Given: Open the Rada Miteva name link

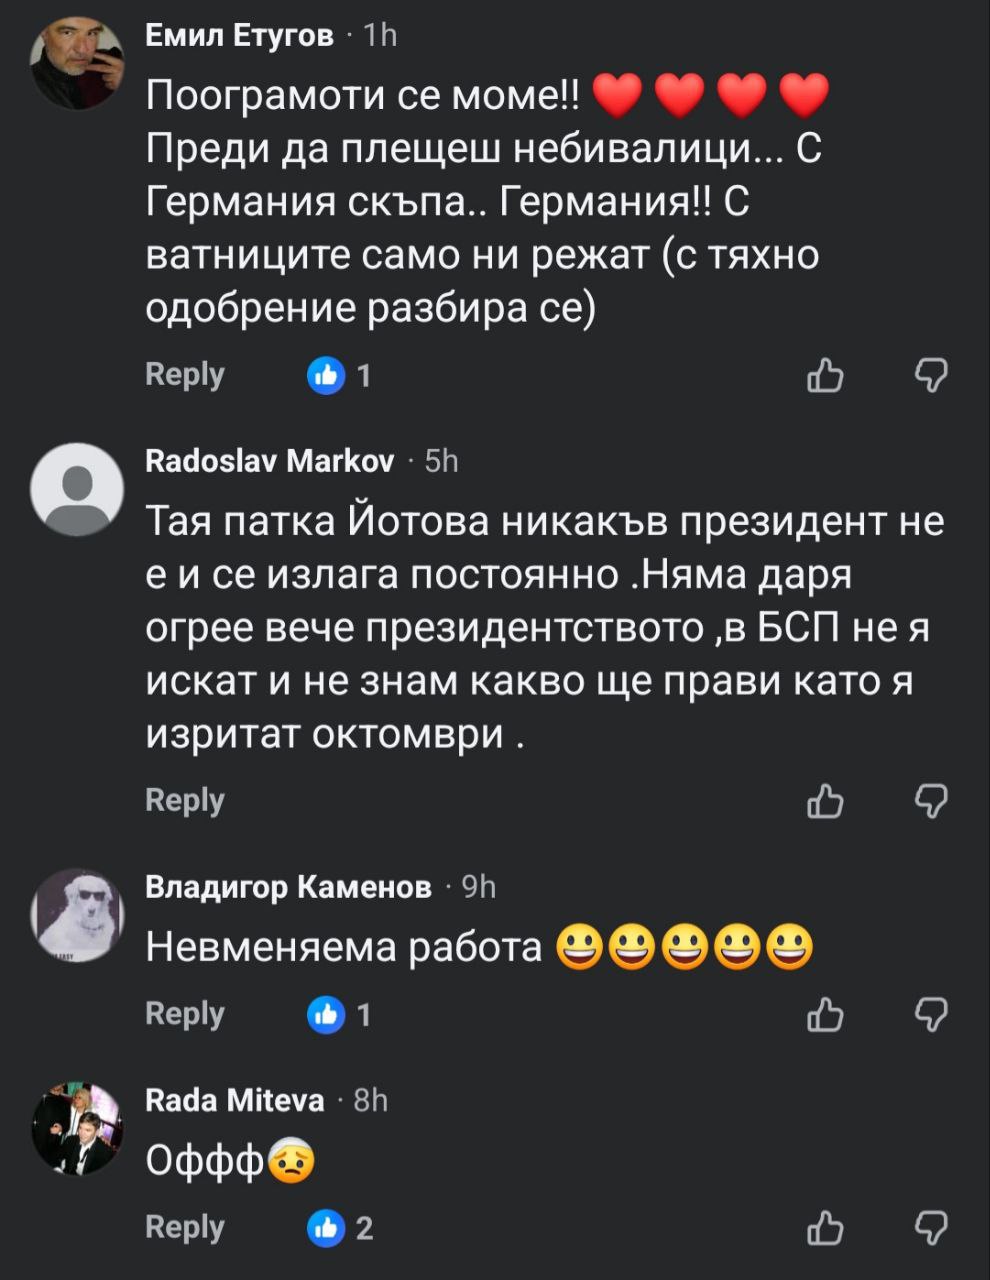Looking at the screenshot, I should [235, 1101].
